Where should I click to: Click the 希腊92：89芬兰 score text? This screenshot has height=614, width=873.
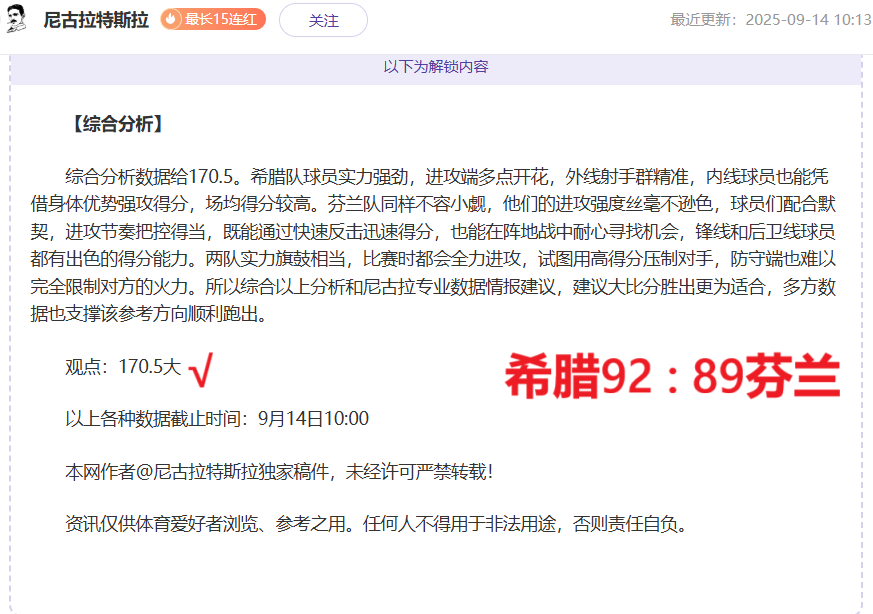pos(672,376)
